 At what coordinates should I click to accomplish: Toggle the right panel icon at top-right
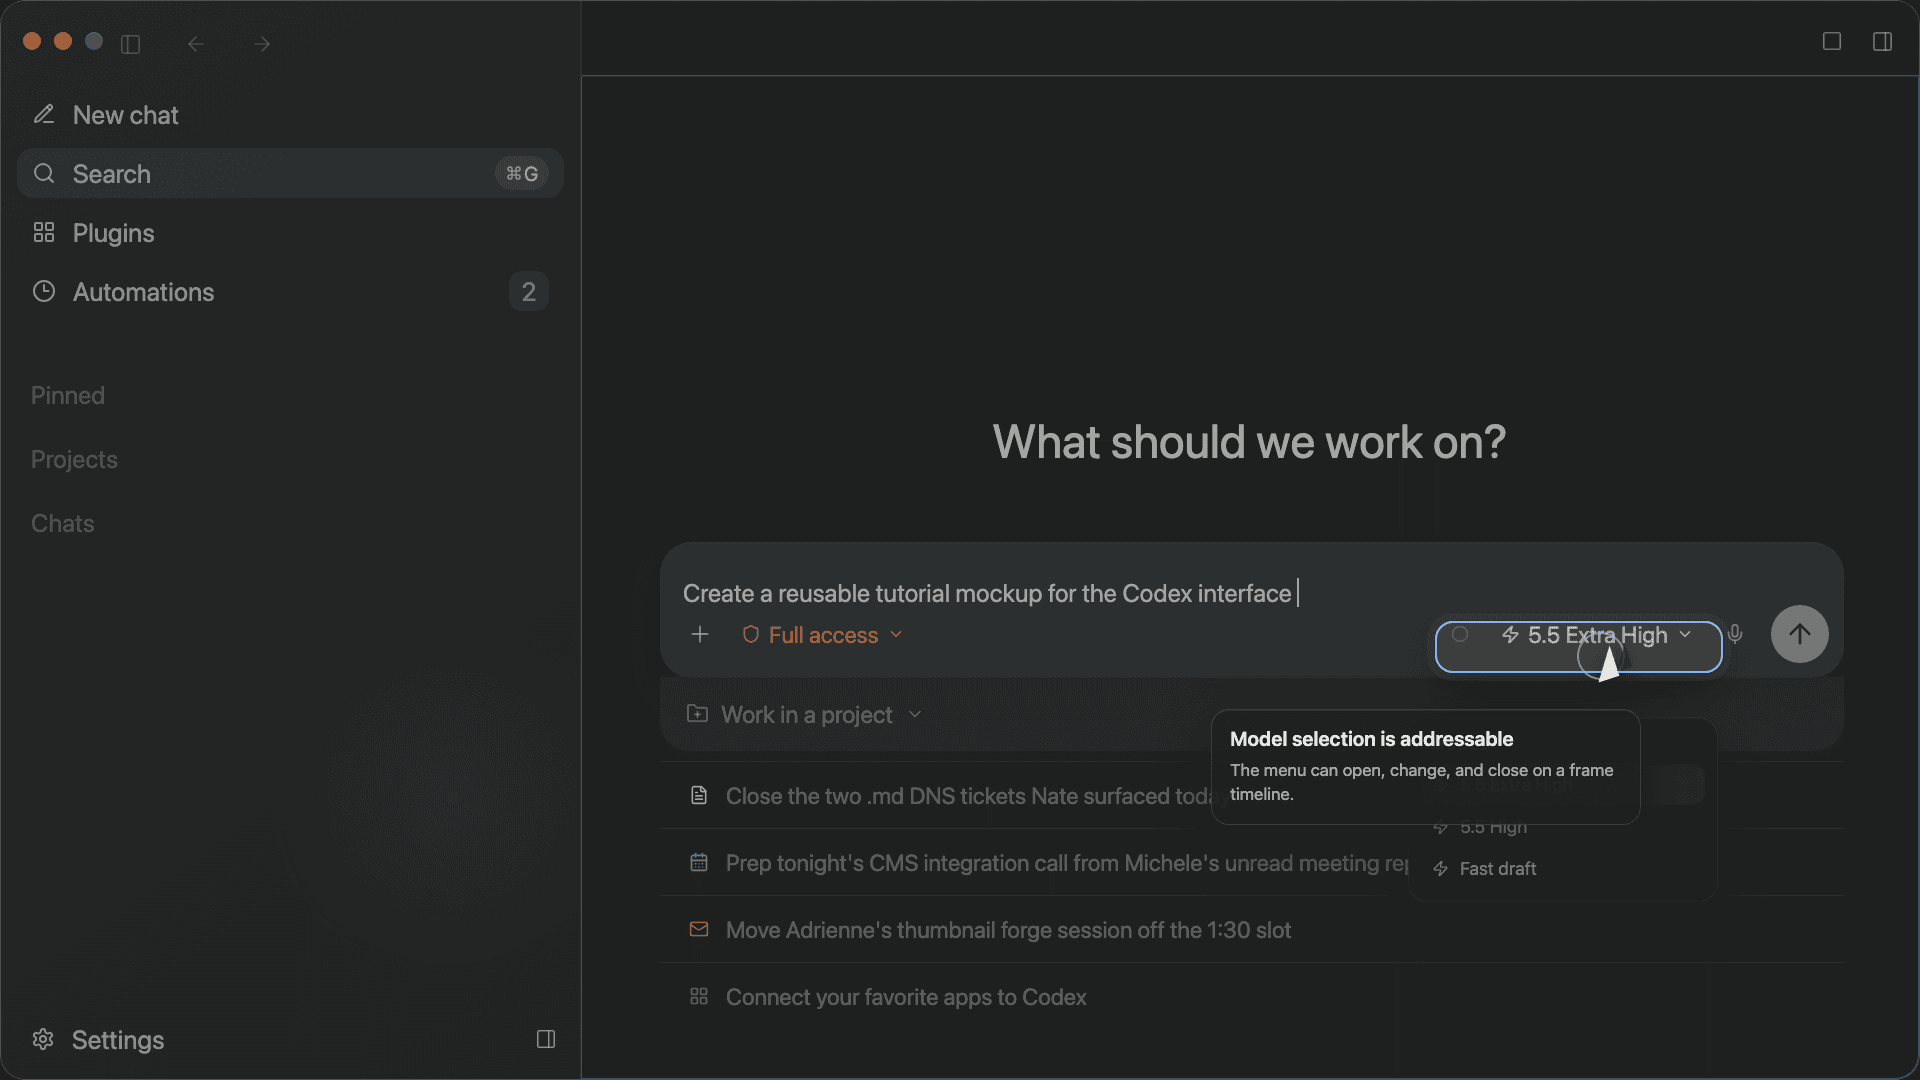1882,41
